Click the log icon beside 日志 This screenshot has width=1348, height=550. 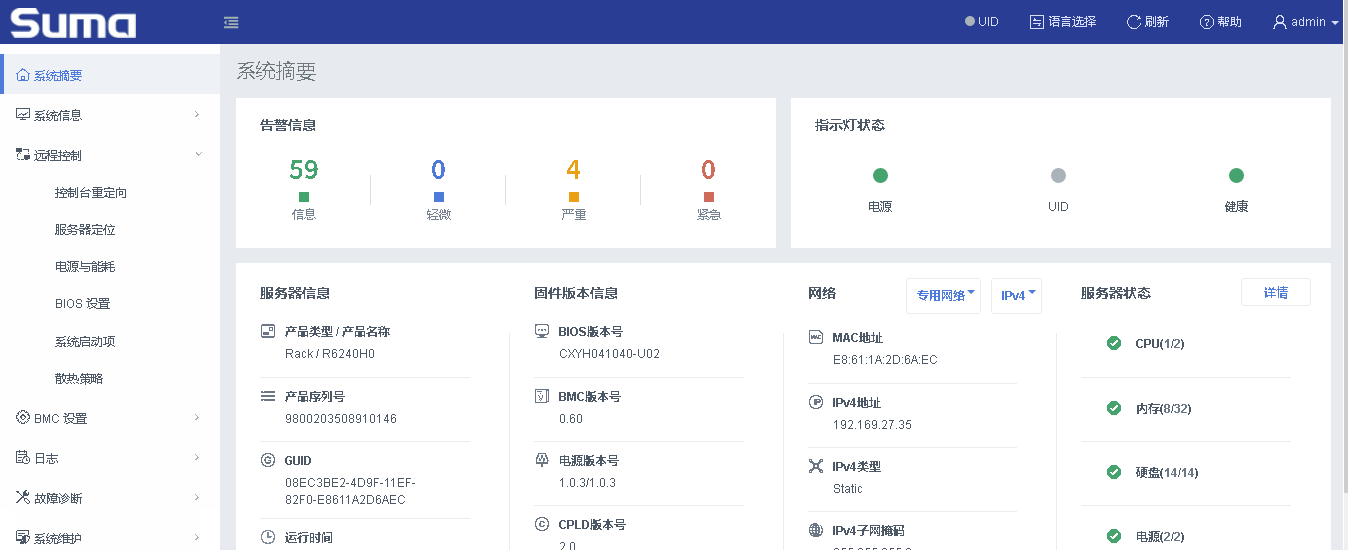pyautogui.click(x=23, y=458)
